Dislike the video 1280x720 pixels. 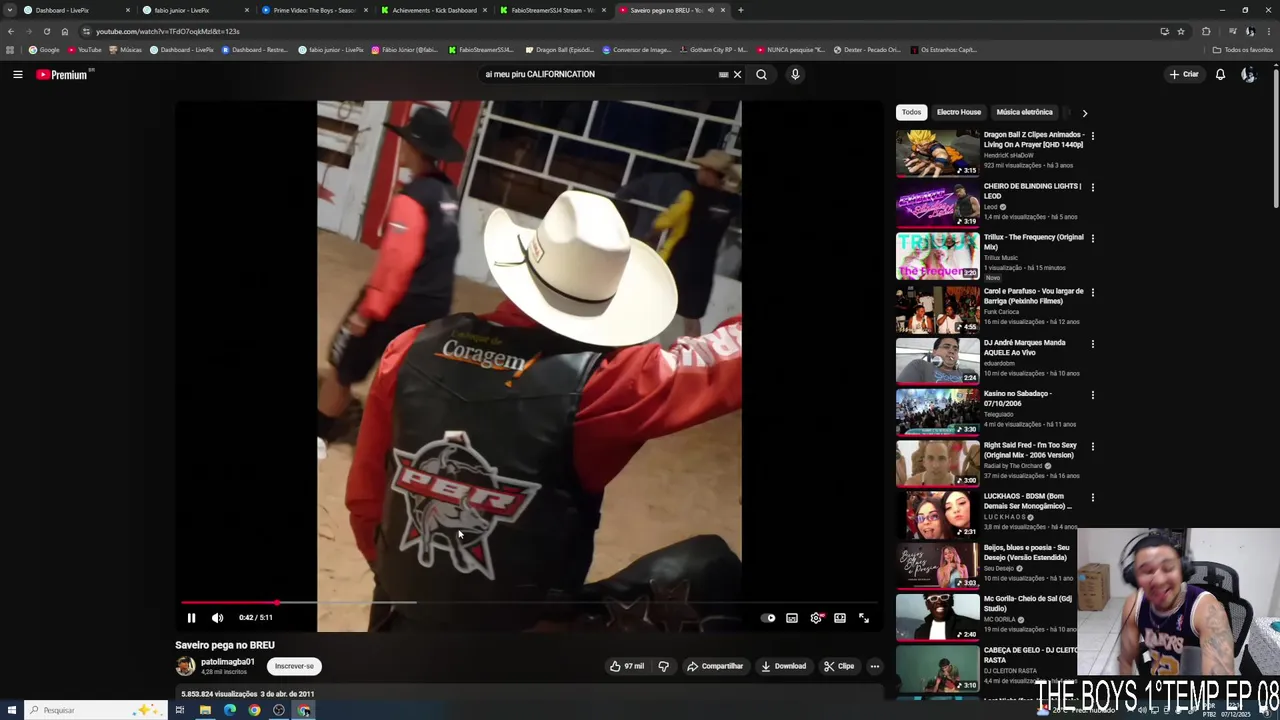pyautogui.click(x=663, y=666)
